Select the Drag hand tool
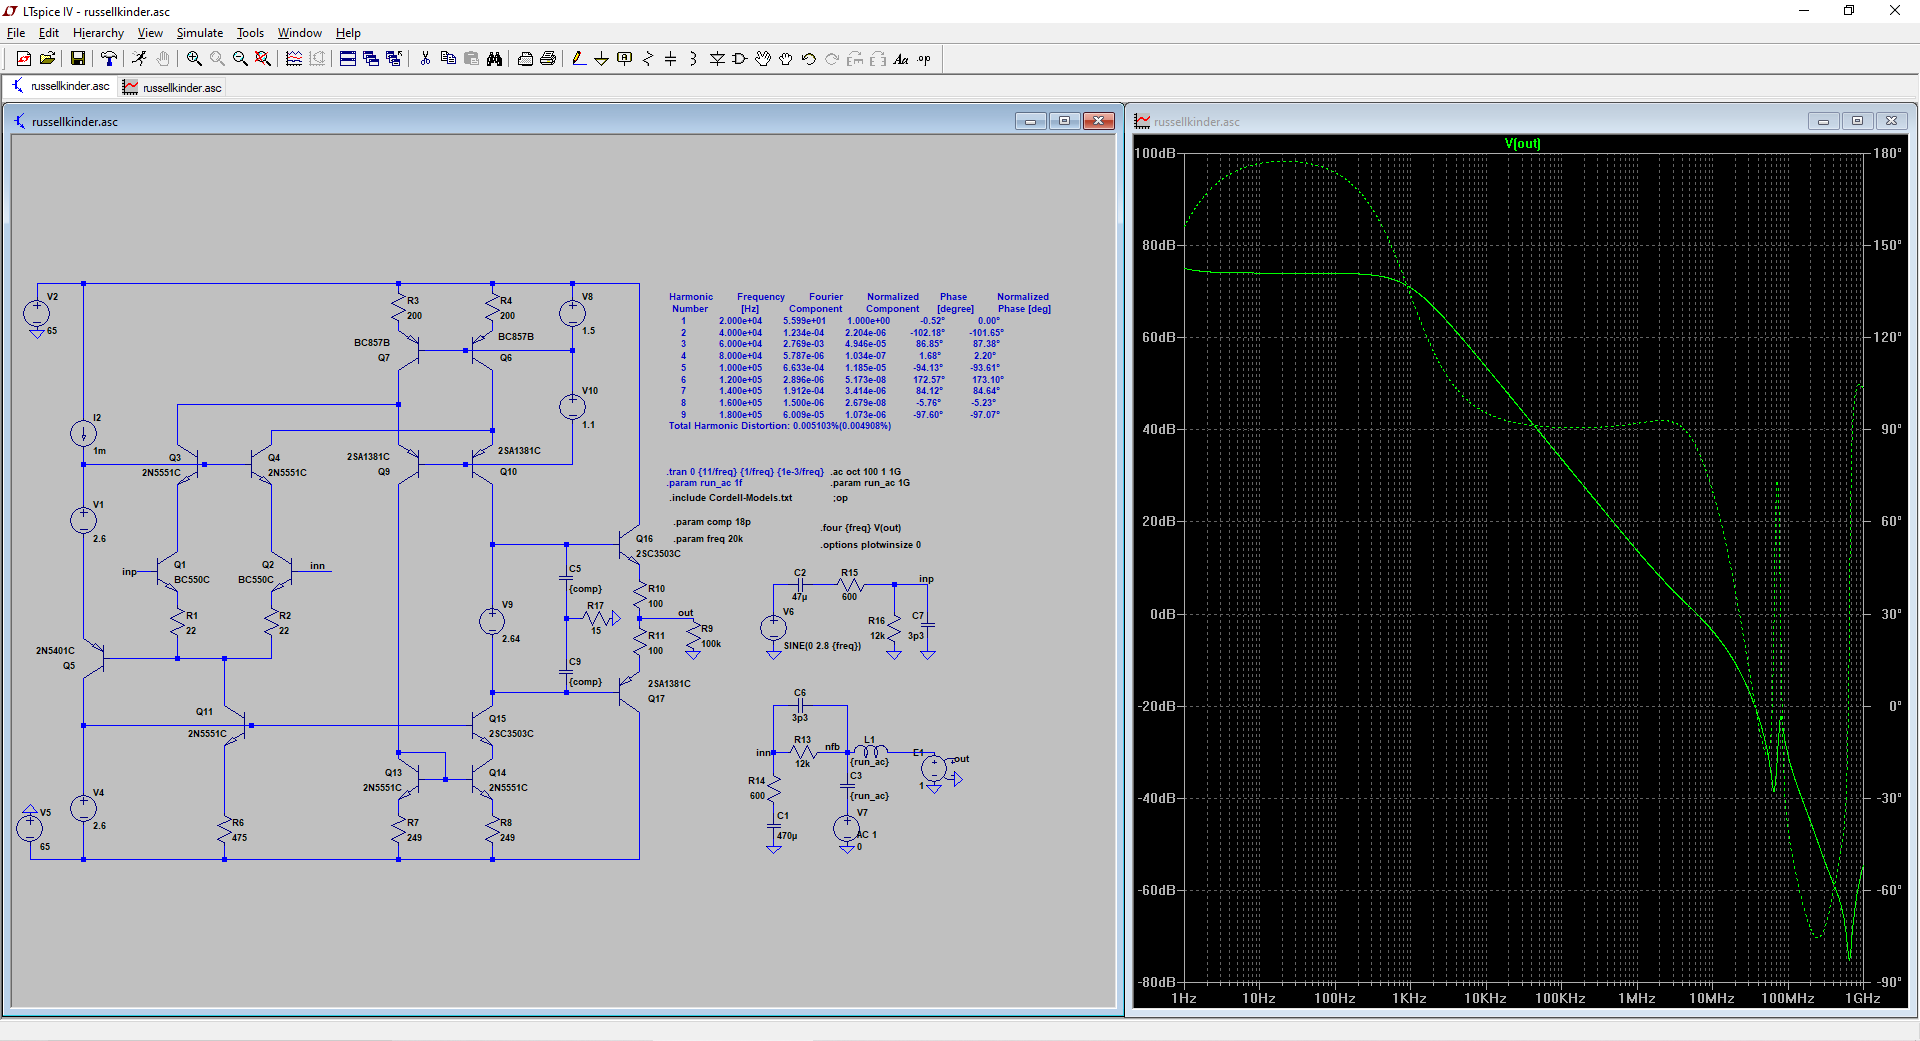Screen dimensions: 1920x1041 coord(786,59)
